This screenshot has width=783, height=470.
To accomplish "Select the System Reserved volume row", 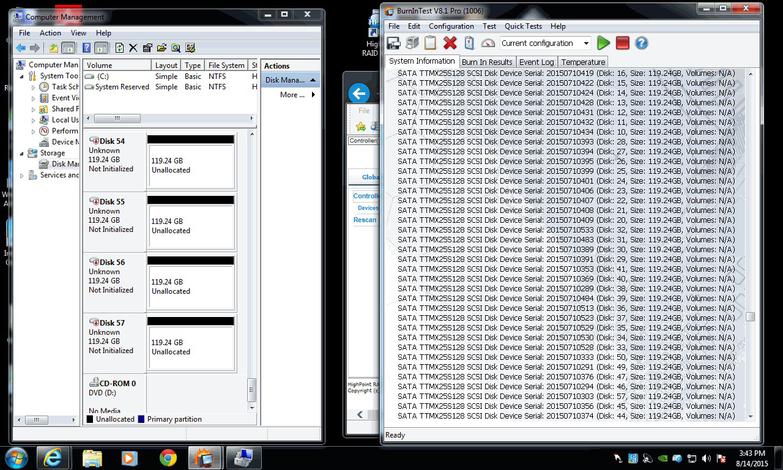I will coord(170,87).
